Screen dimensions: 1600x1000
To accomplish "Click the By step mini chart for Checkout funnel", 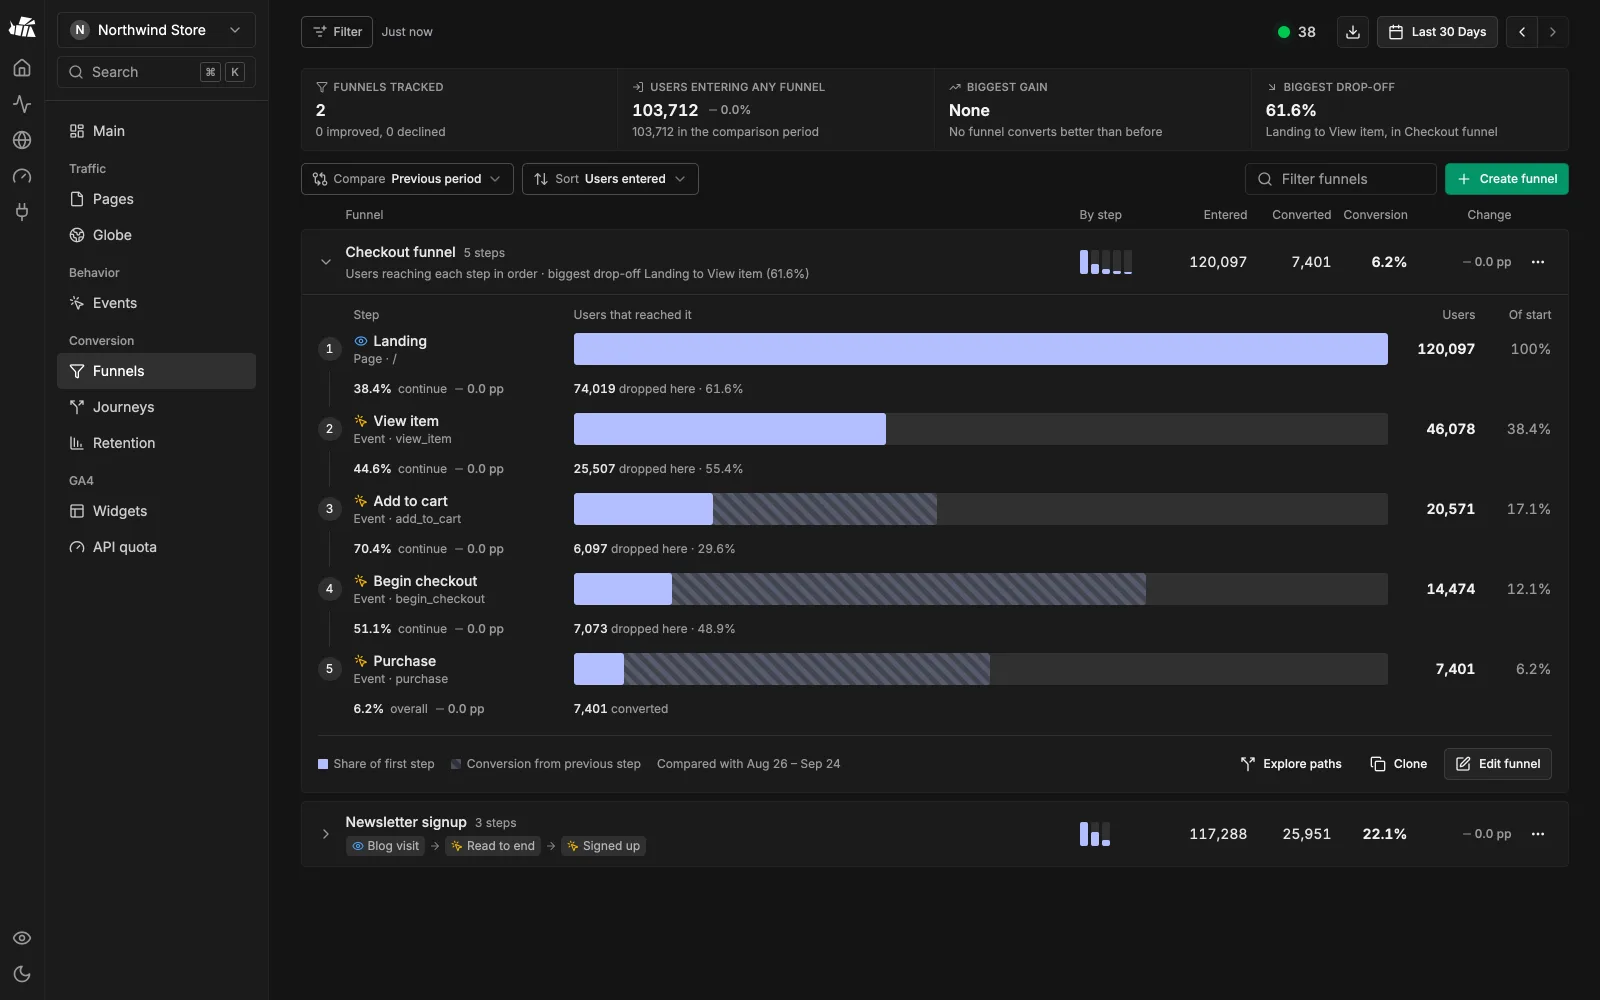I will tap(1106, 262).
